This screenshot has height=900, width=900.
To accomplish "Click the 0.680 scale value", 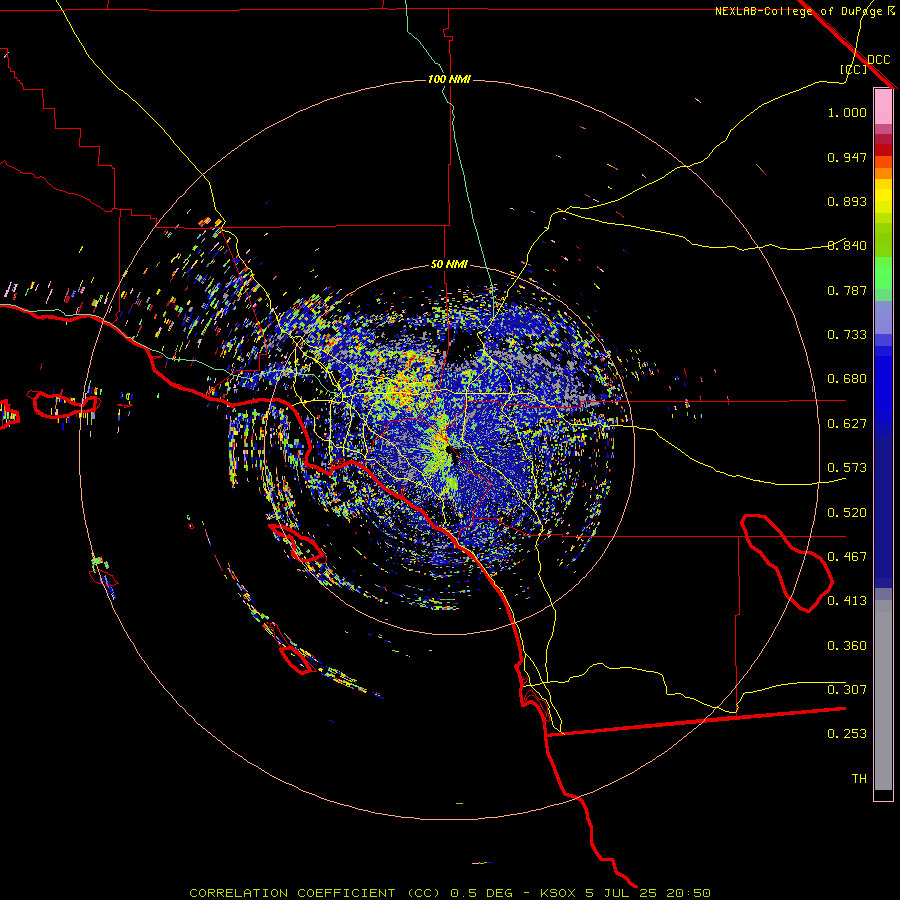I will tap(847, 379).
